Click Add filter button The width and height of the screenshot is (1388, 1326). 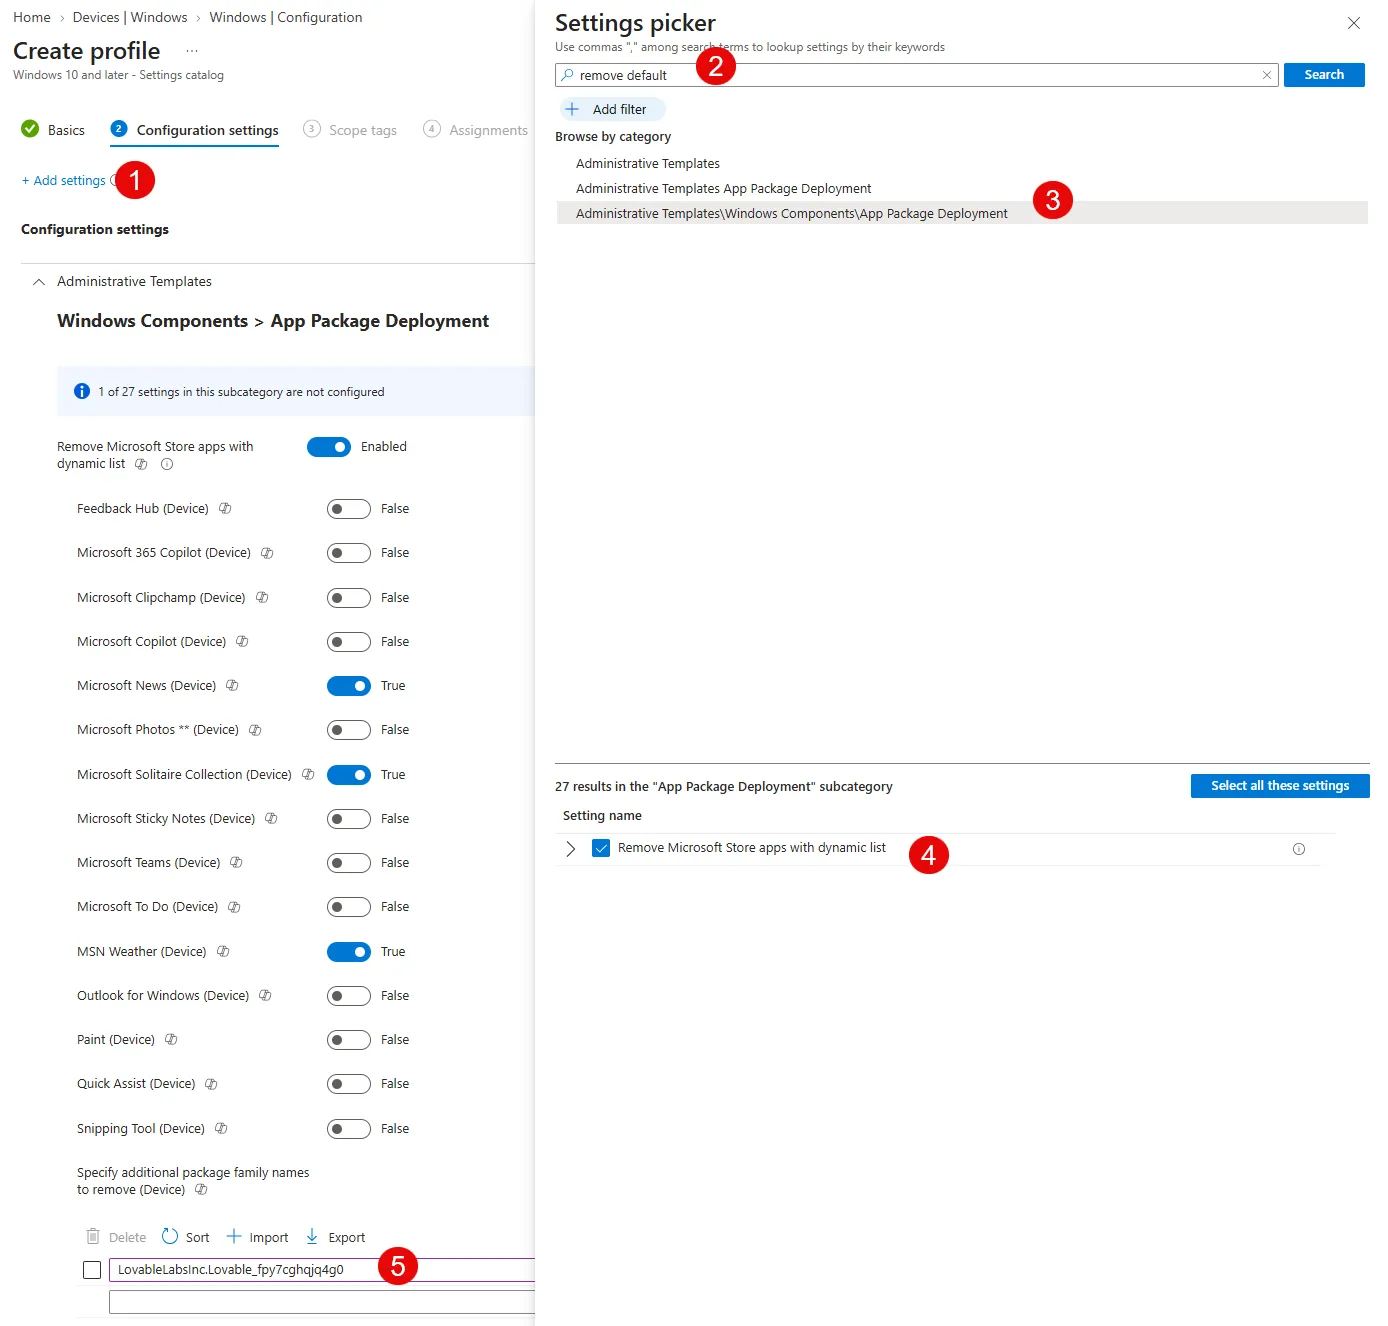tap(612, 110)
